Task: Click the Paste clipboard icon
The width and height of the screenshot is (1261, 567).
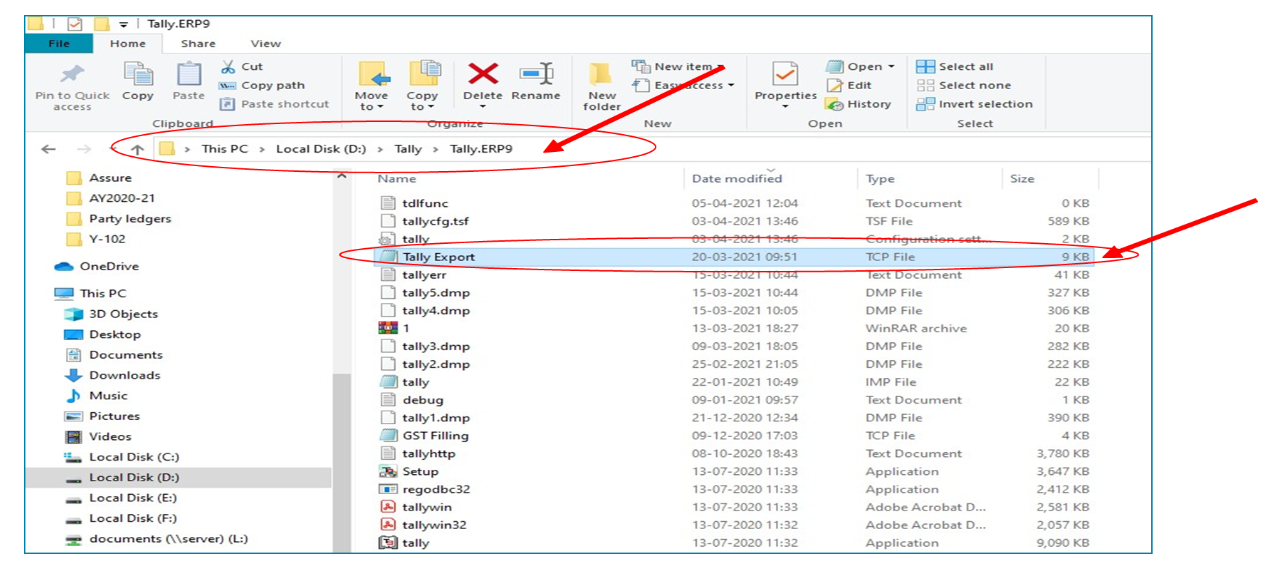Action: coord(188,74)
